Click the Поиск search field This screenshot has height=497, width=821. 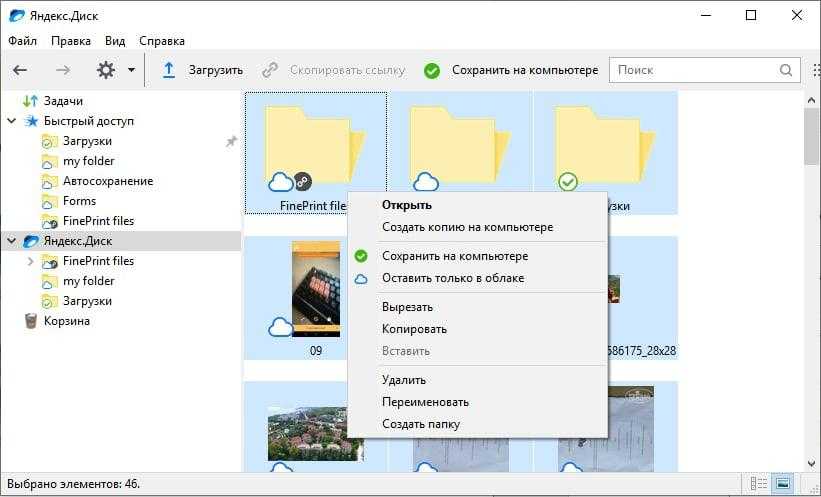pos(705,70)
